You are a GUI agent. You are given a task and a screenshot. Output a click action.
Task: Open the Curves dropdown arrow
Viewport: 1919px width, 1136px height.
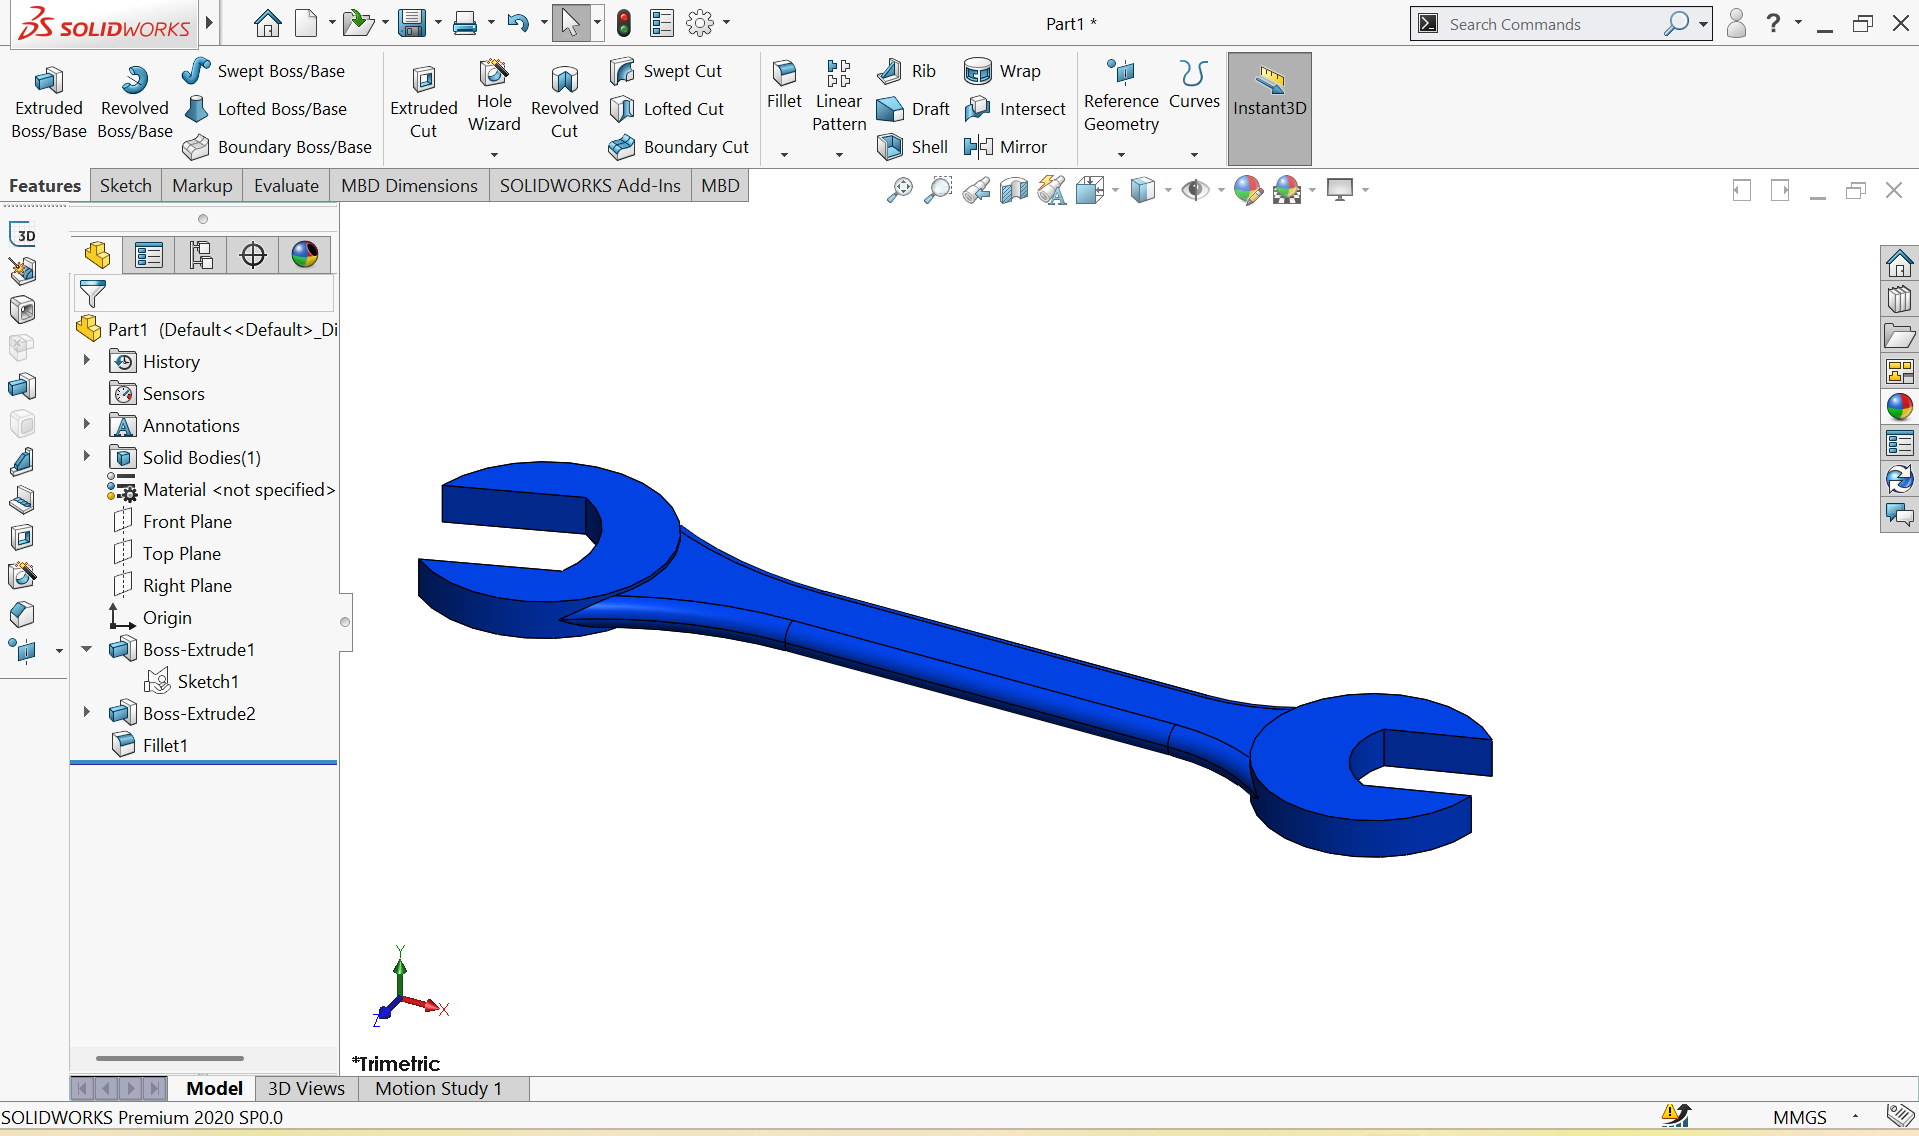[x=1194, y=154]
